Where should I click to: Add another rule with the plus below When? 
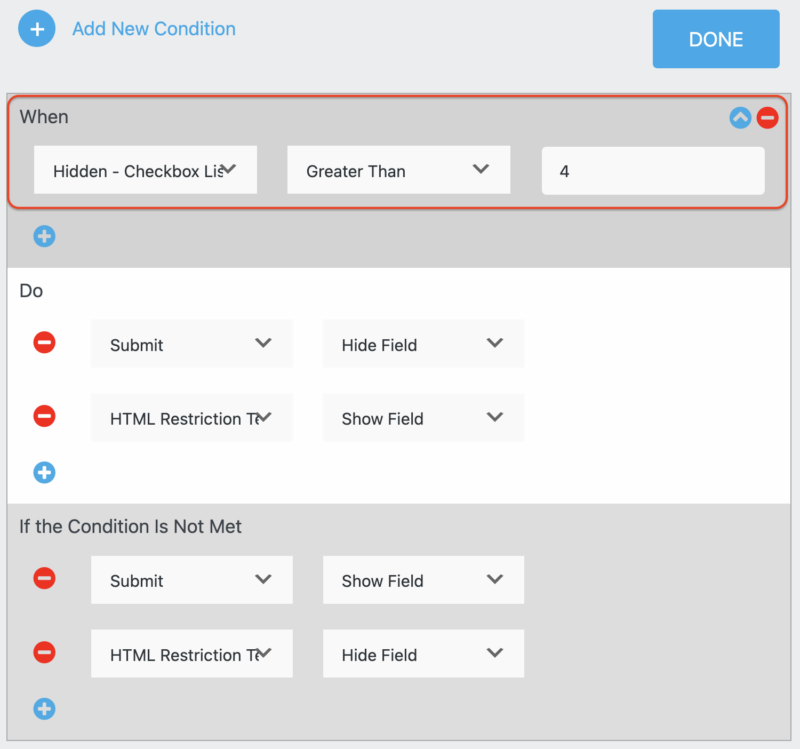(x=44, y=236)
